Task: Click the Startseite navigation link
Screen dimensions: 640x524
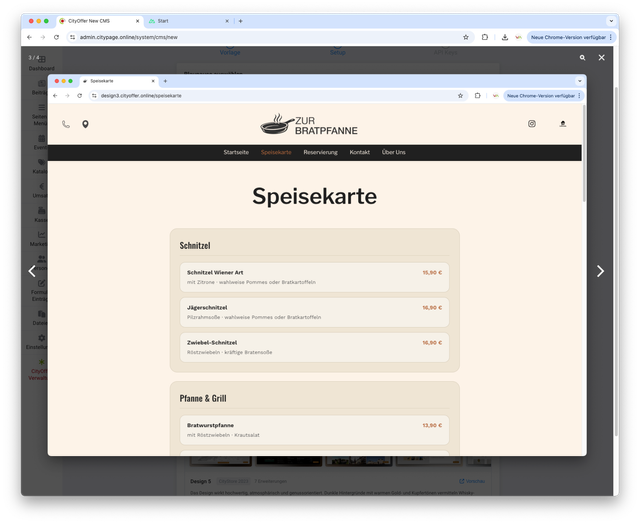Action: [236, 152]
